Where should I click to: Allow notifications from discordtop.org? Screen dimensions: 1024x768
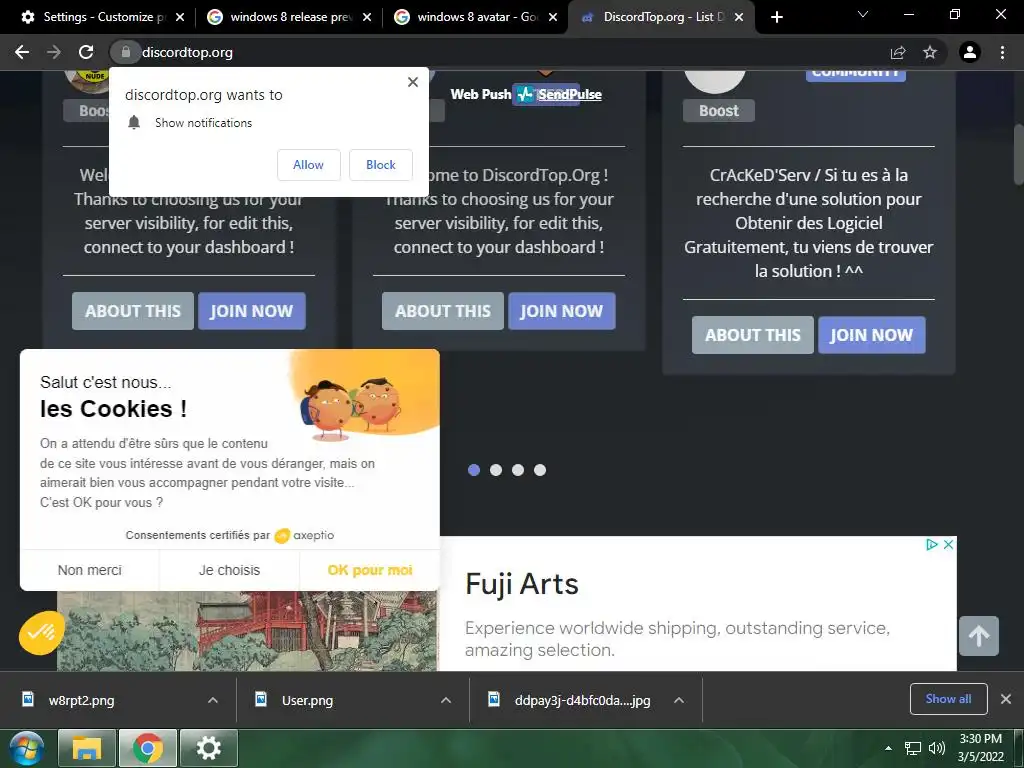(308, 165)
